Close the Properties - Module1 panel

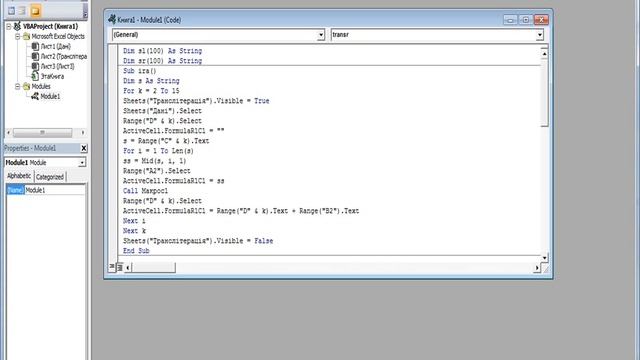click(x=84, y=148)
